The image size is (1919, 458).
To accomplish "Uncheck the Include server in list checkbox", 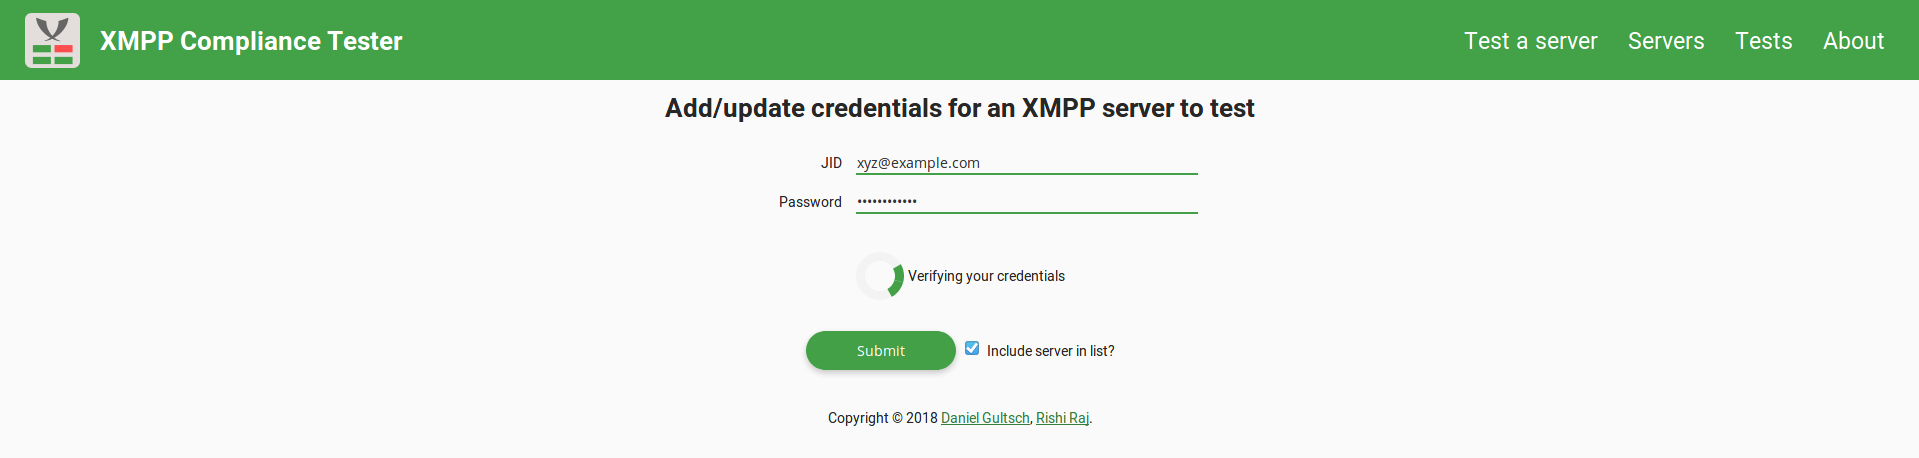I will pyautogui.click(x=972, y=349).
